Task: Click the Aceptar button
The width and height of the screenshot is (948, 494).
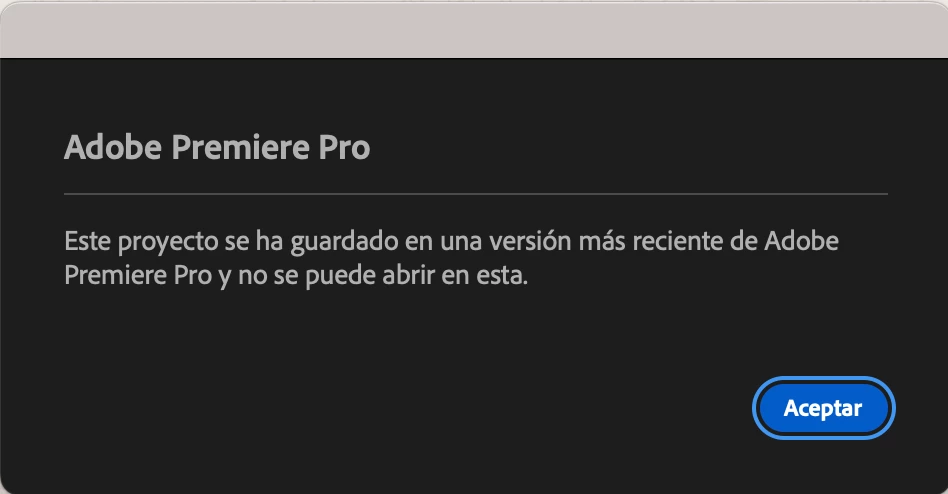Action: tap(823, 408)
